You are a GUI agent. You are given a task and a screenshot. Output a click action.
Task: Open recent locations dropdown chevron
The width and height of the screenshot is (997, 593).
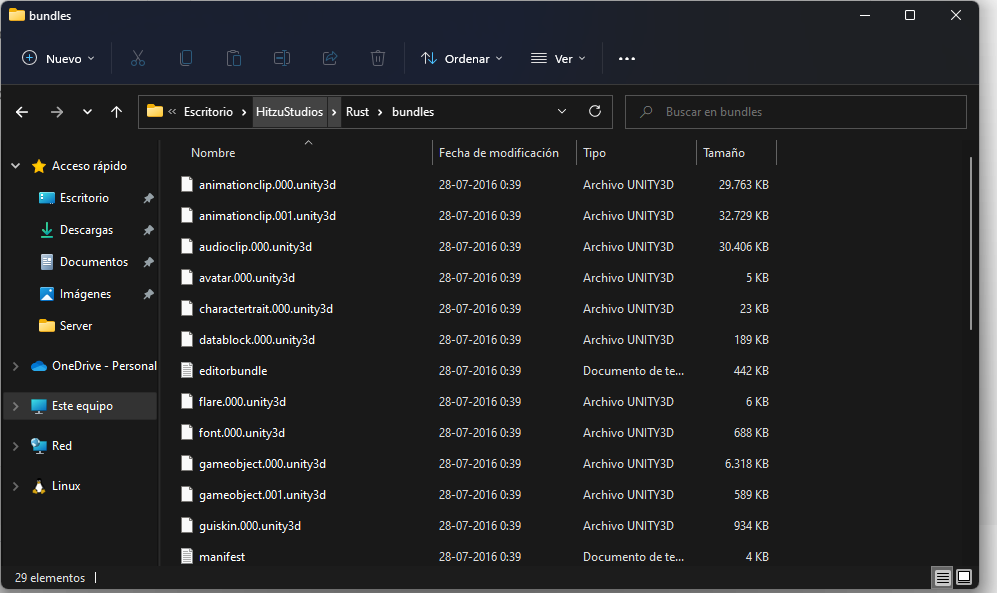click(x=87, y=112)
